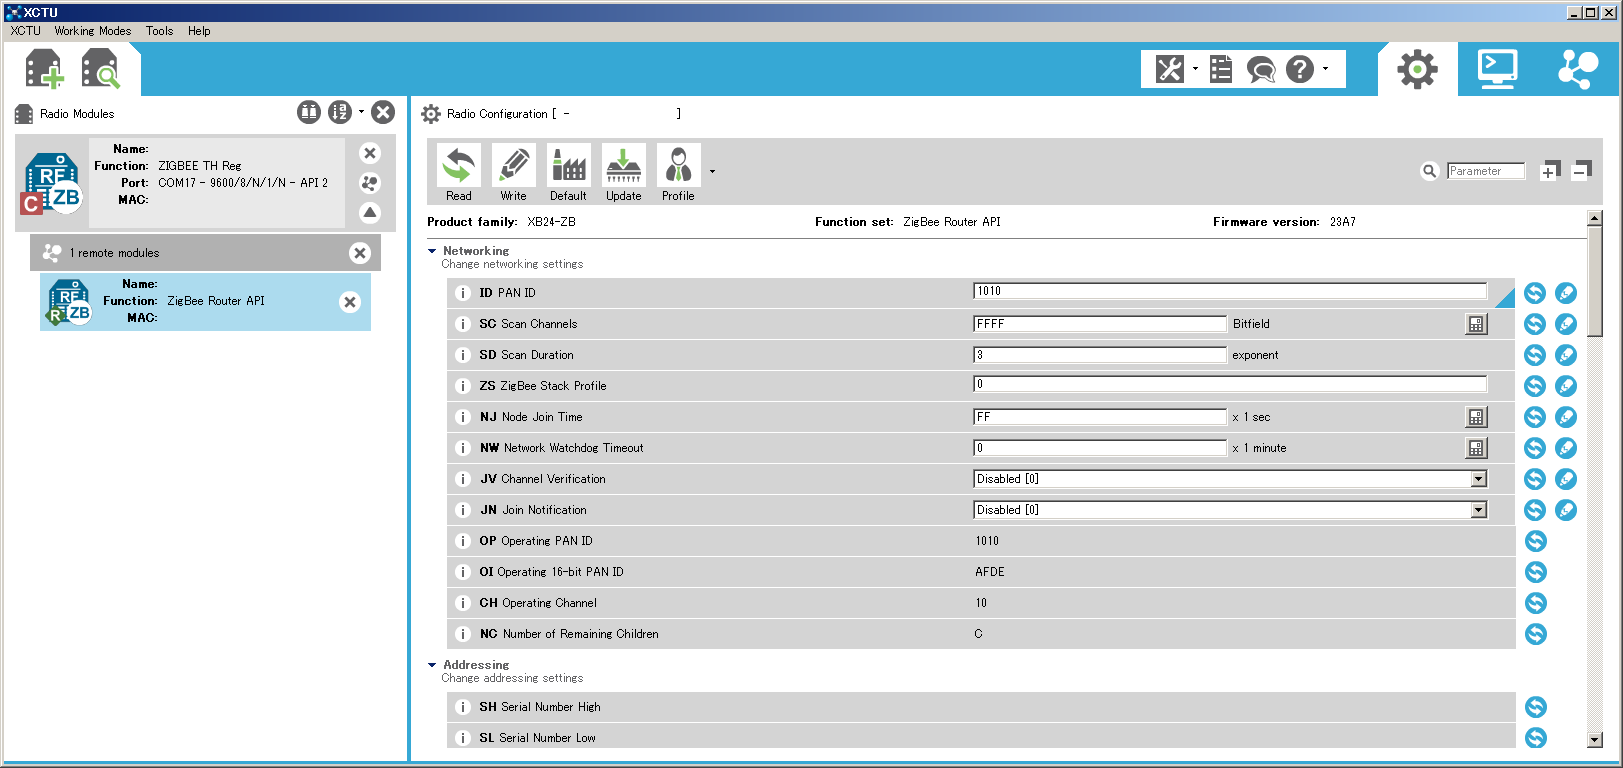Click the NJ Node Join Time field
This screenshot has height=768, width=1623.
click(1100, 417)
